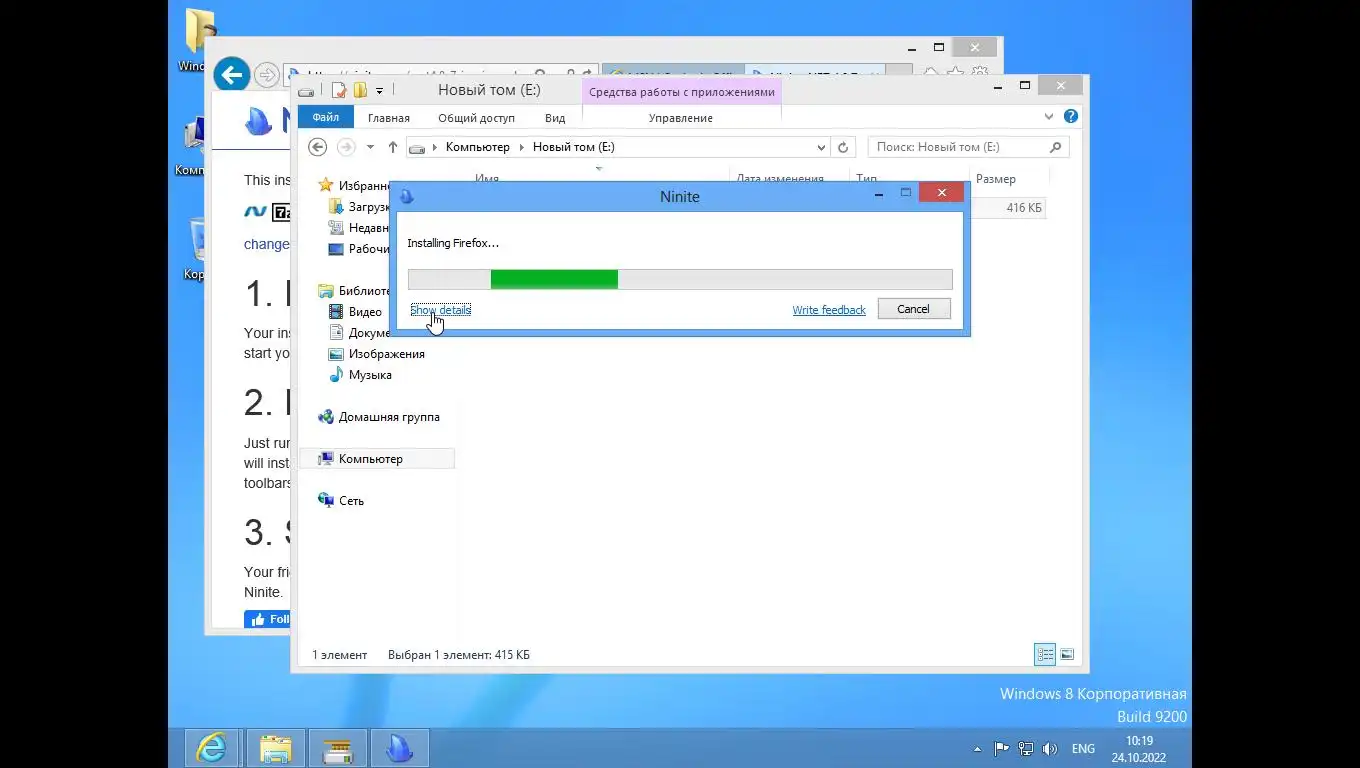Open the Документы library
Screen dimensions: 1360x768
pyautogui.click(x=359, y=333)
